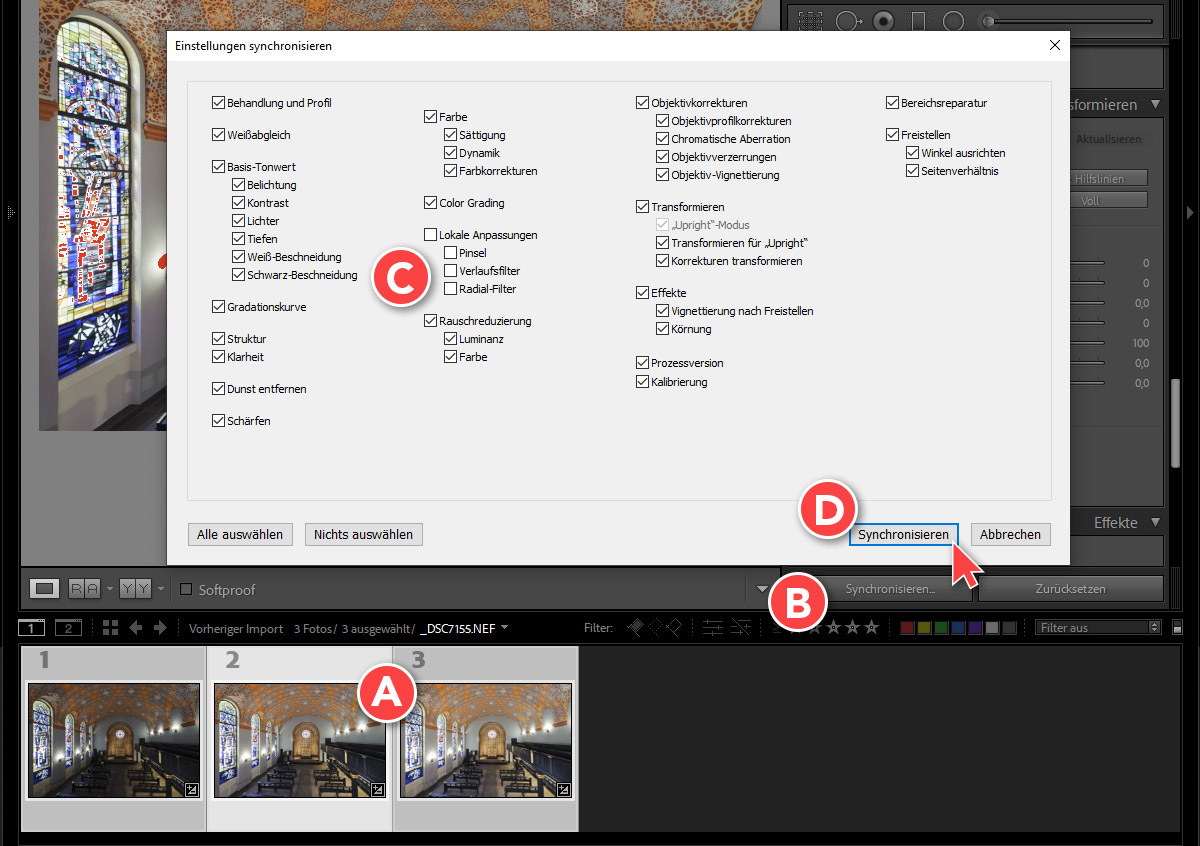Image resolution: width=1200 pixels, height=846 pixels.
Task: Disable Chromatische Aberration syncing
Action: 663,139
